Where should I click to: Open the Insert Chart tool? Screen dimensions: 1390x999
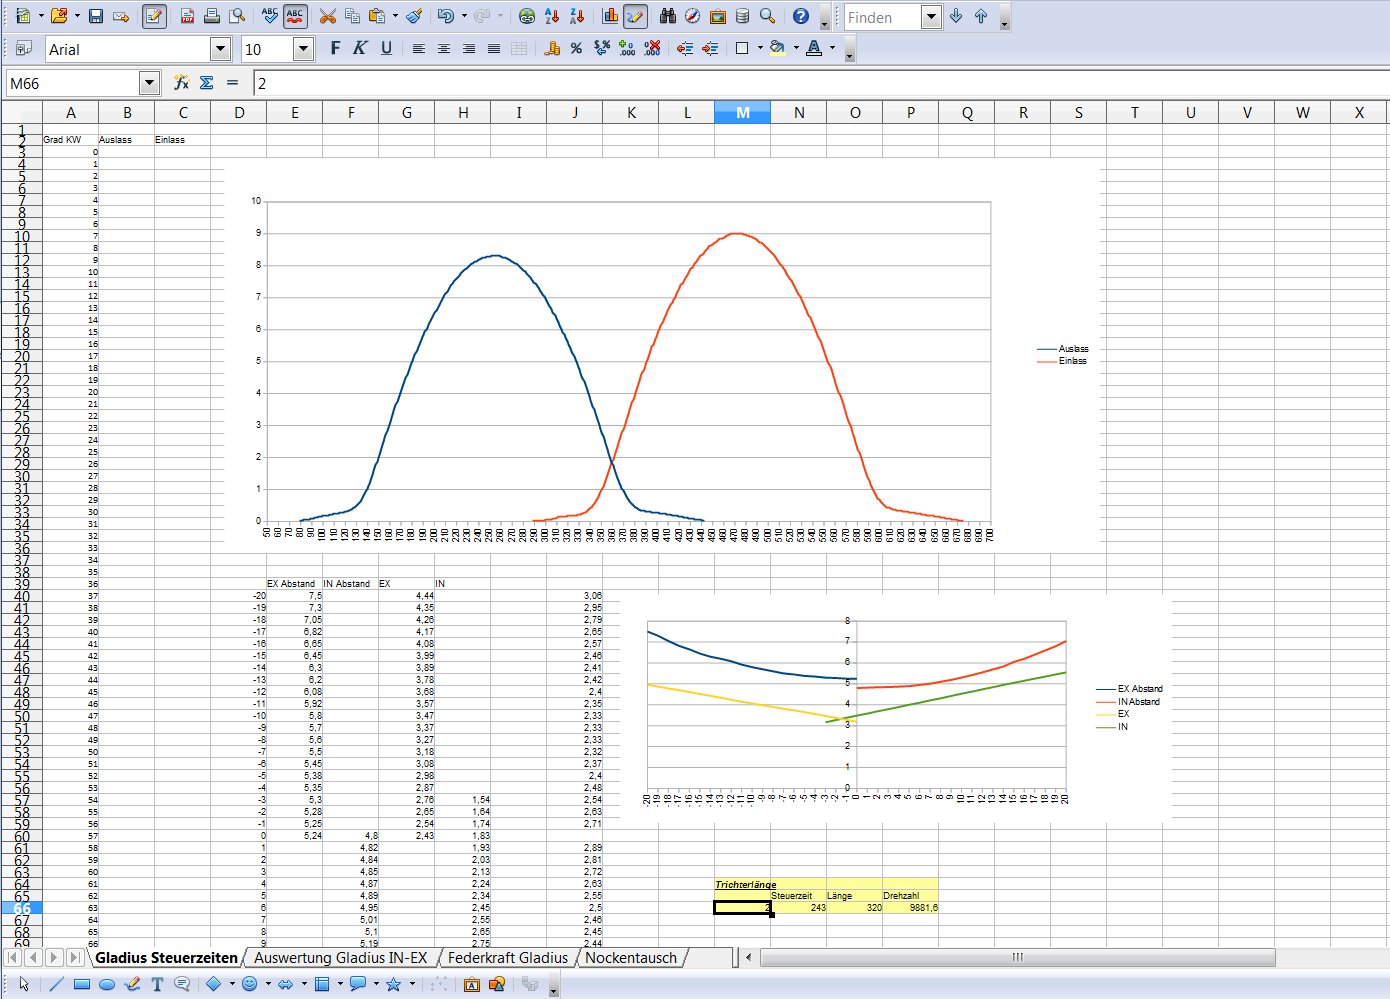610,16
